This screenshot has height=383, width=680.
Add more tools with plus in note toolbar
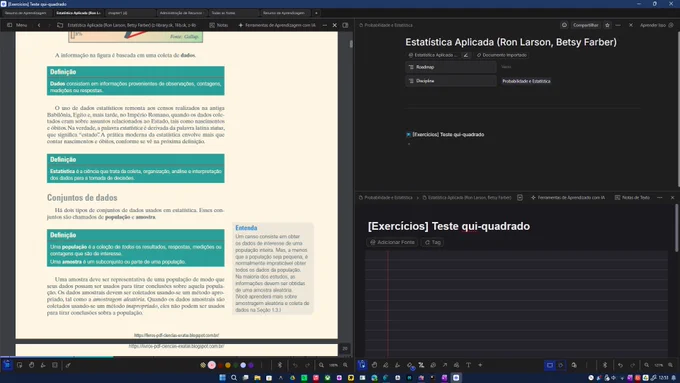480,365
